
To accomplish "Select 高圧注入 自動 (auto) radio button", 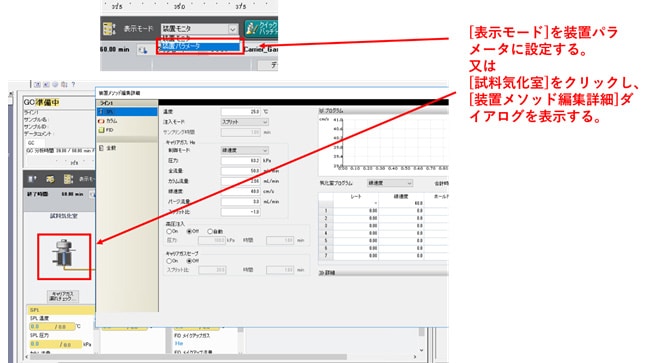I will (210, 231).
